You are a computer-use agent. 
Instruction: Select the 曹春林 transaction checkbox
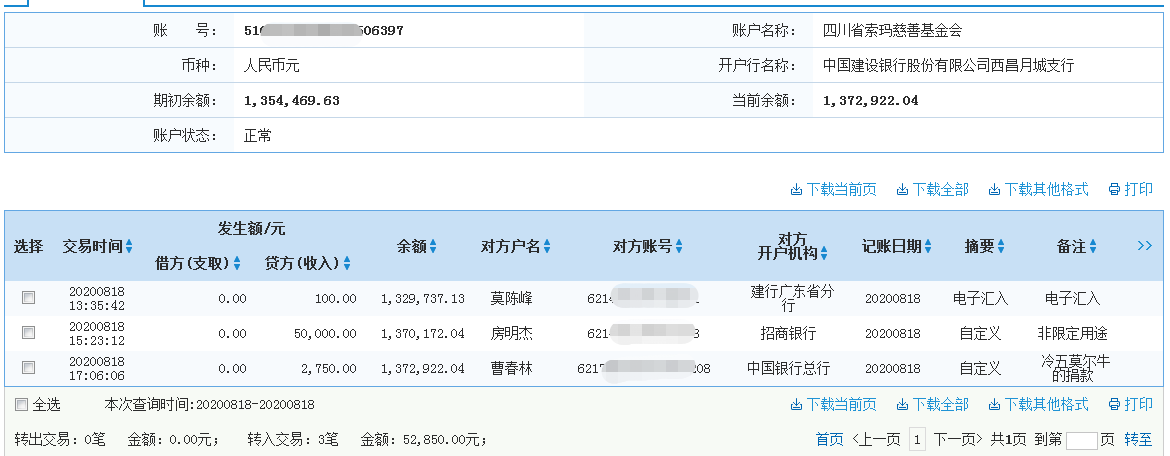[28, 367]
